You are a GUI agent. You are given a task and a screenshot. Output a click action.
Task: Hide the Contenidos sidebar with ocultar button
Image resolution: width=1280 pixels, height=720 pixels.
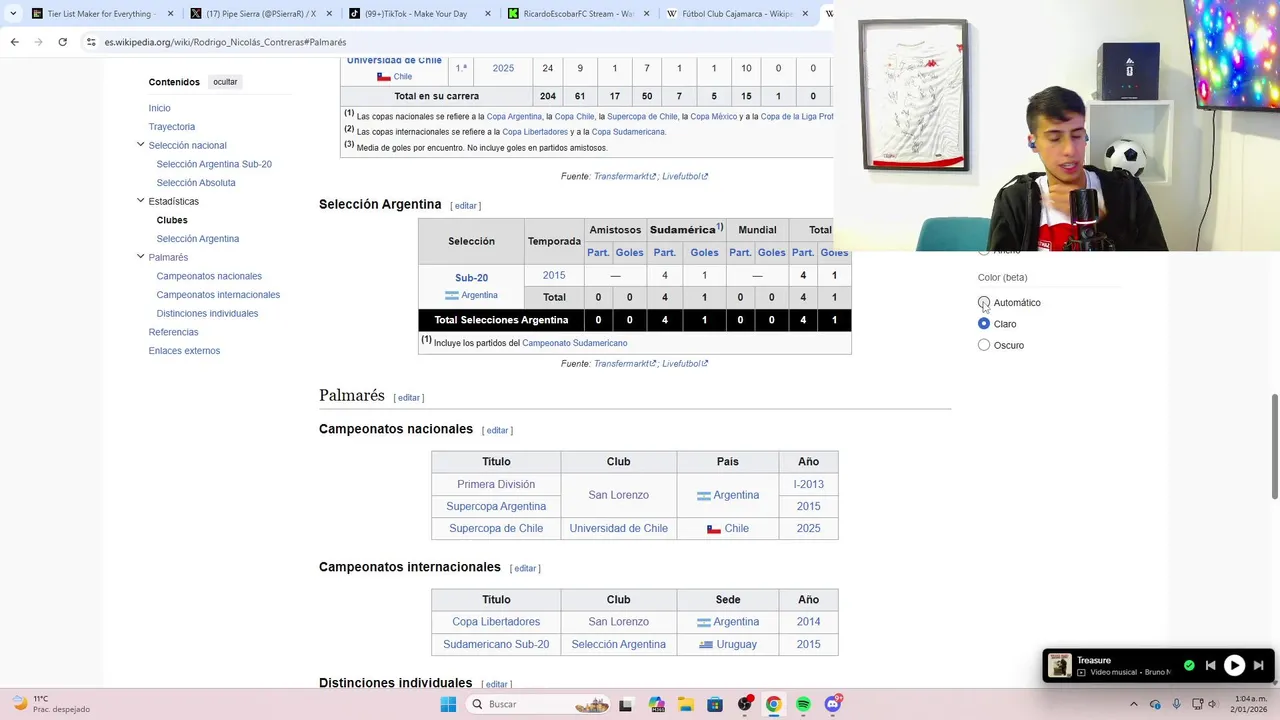coord(225,82)
